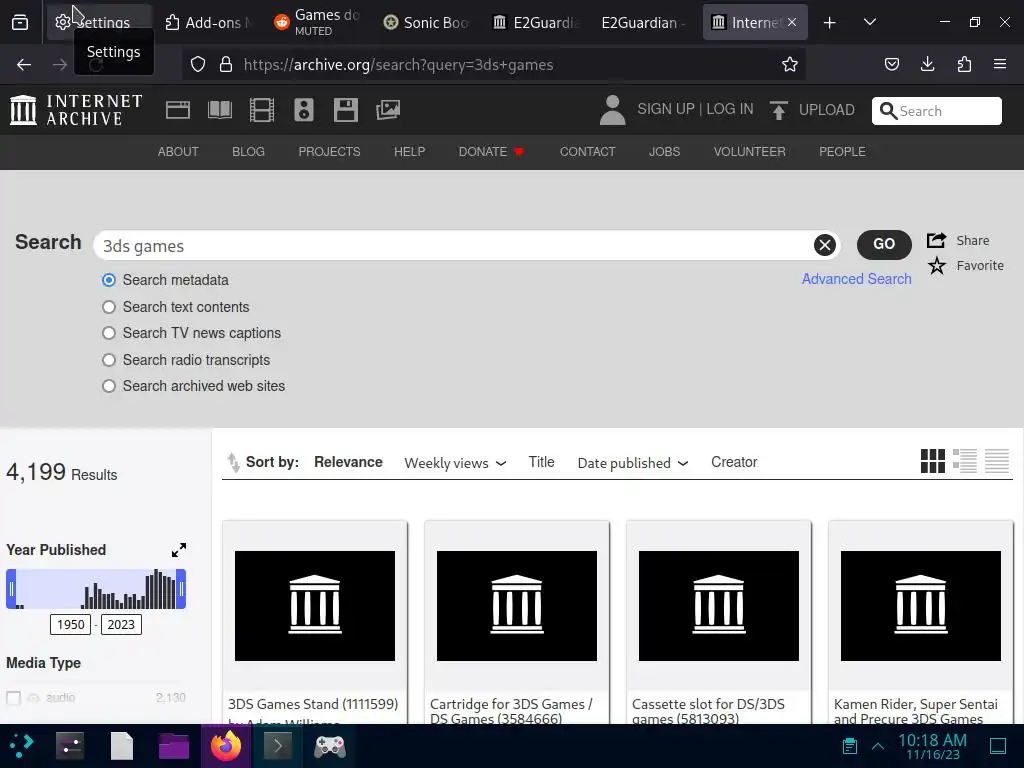Screen dimensions: 1024x768
Task: Open the Video film strip icon
Action: pos(262,110)
